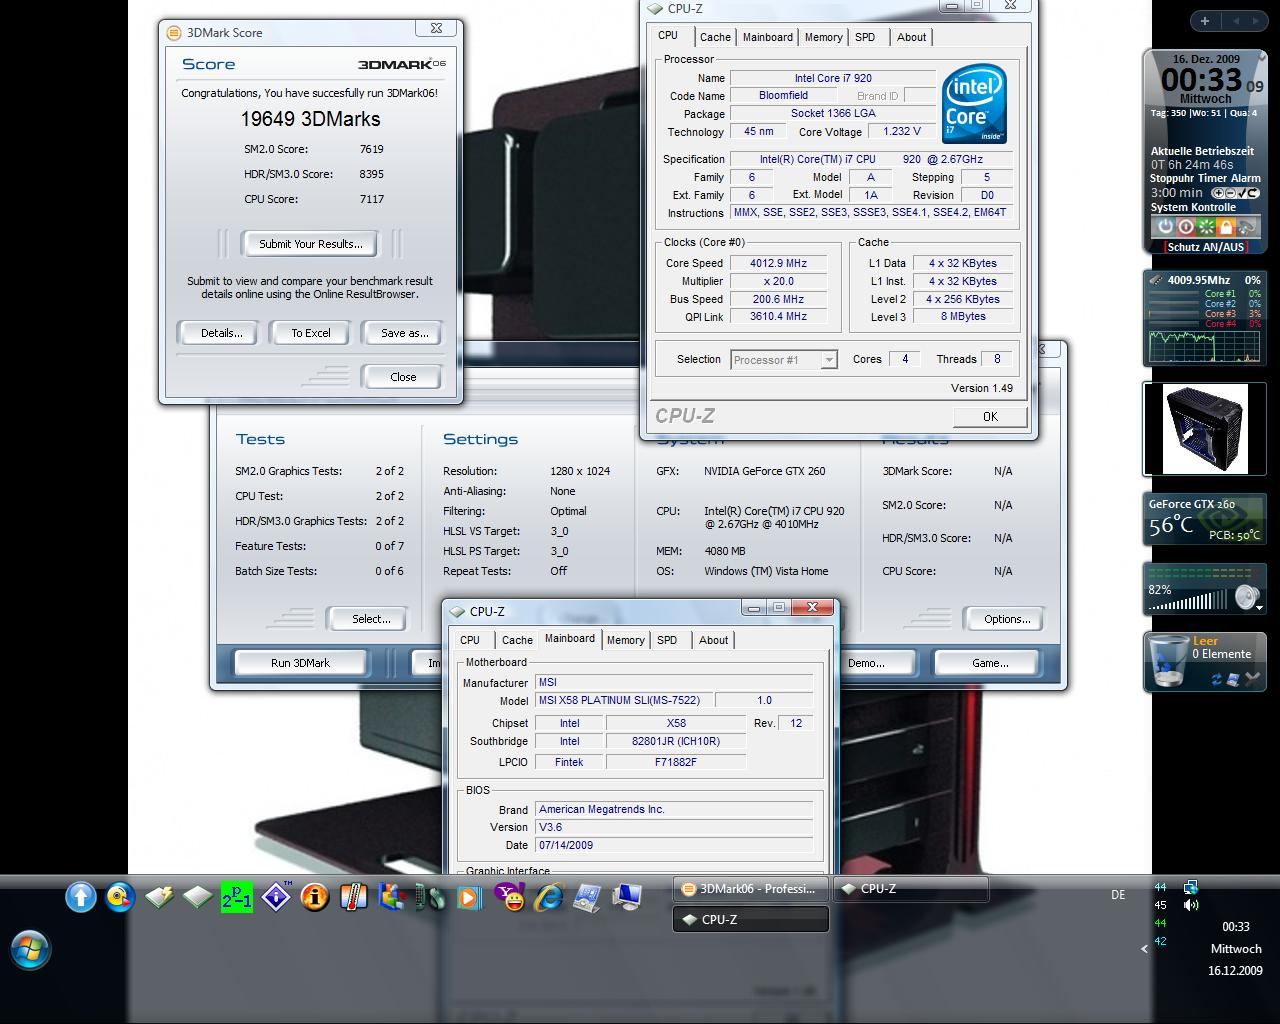This screenshot has width=1280, height=1024.
Task: Click Submit Your Results button
Action: click(311, 244)
